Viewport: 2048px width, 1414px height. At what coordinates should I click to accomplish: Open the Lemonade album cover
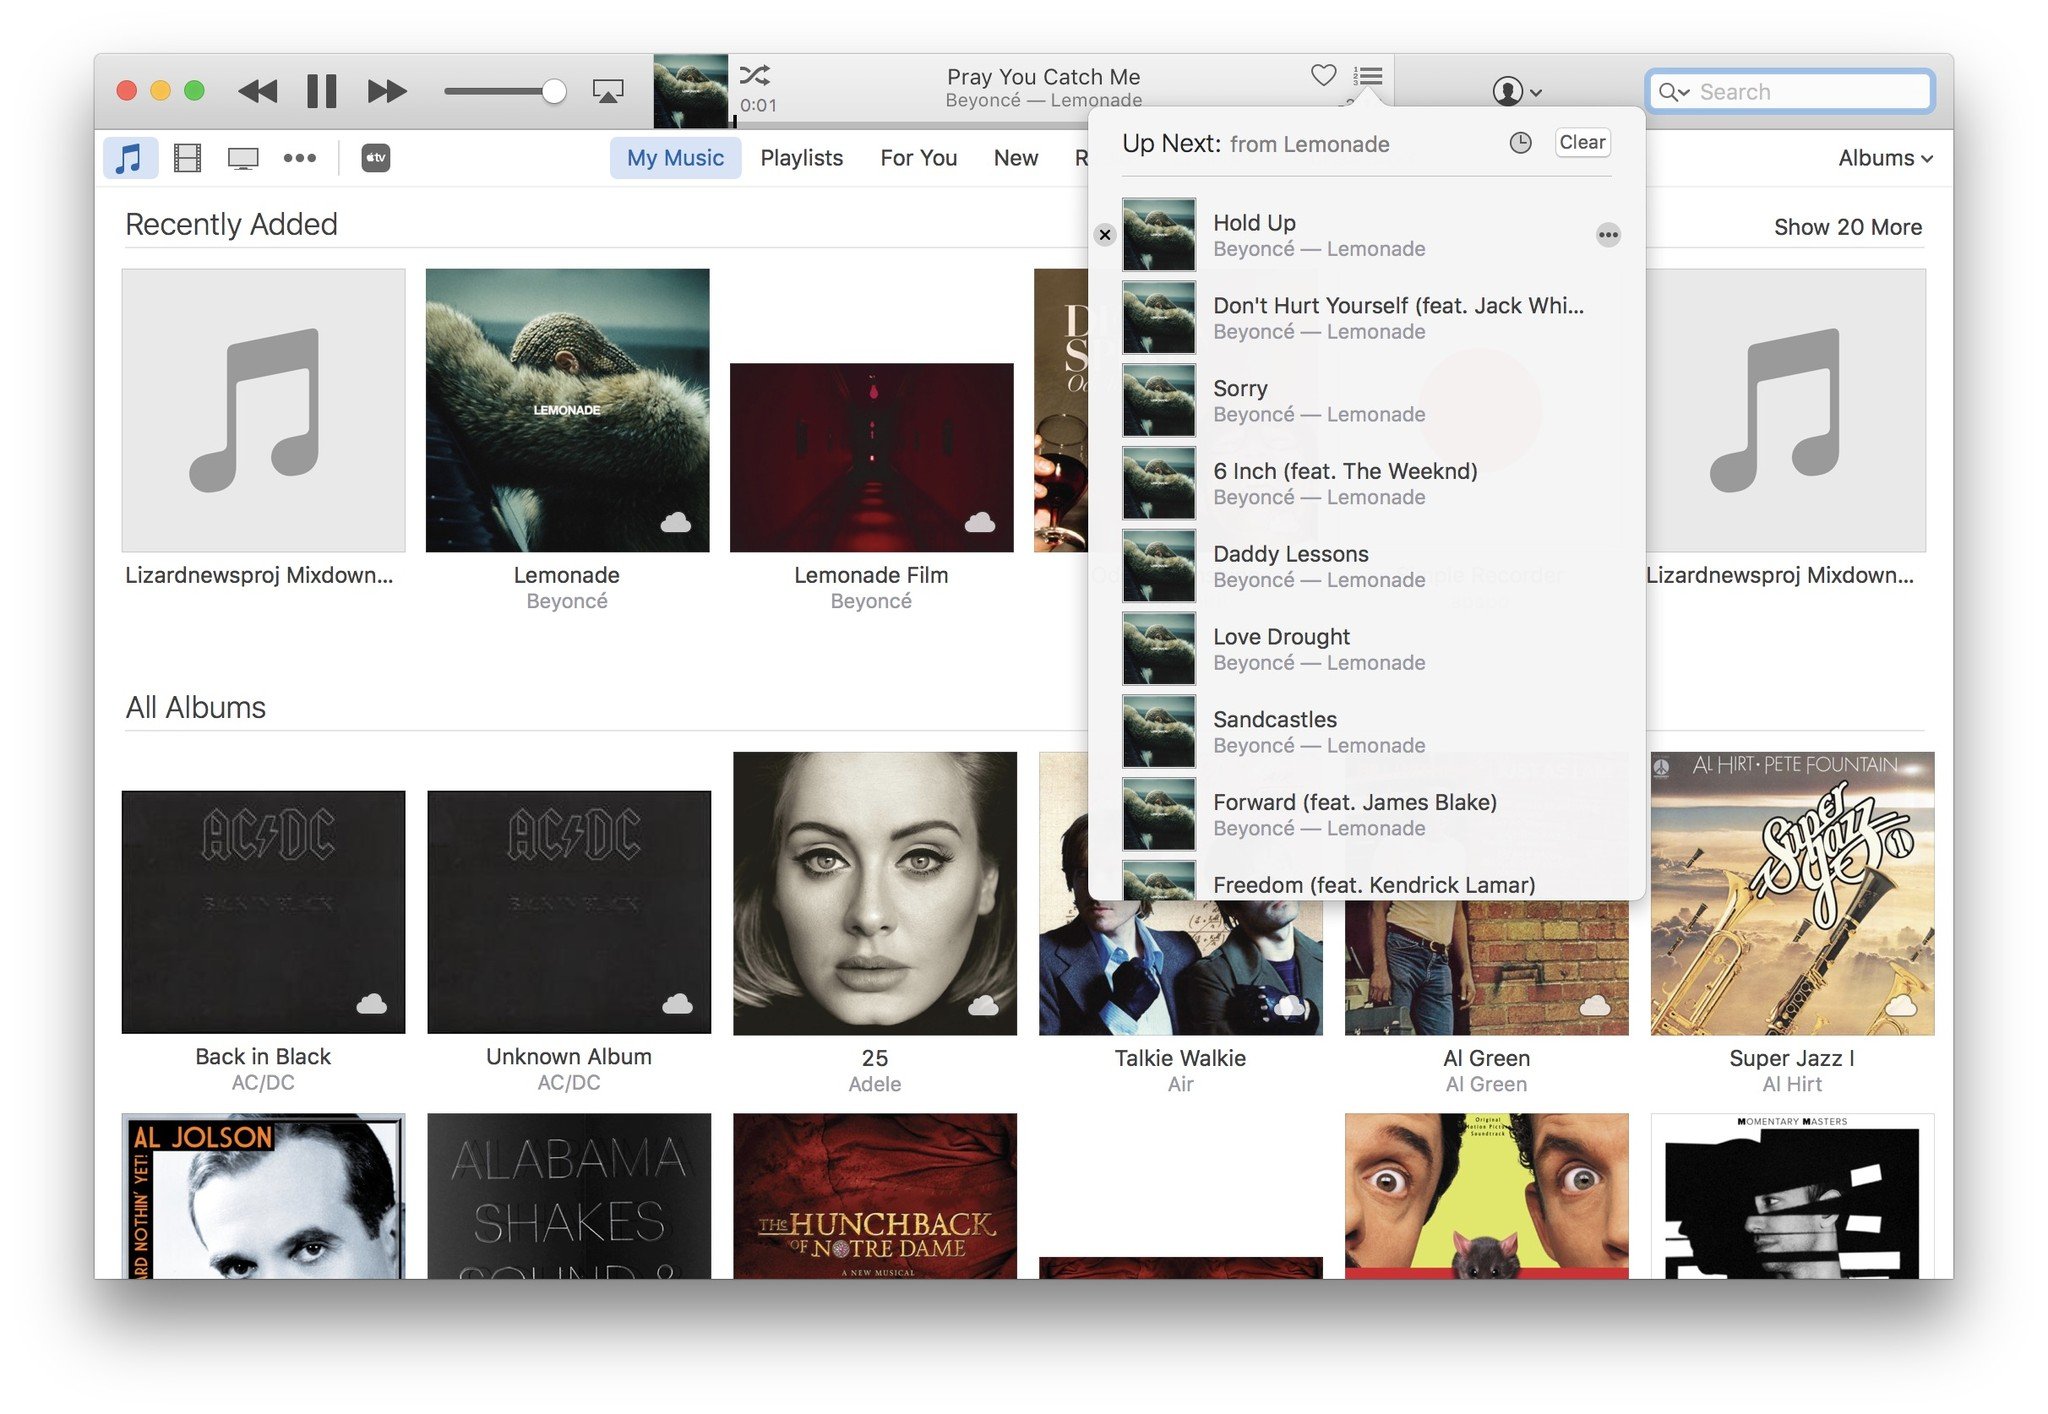567,410
